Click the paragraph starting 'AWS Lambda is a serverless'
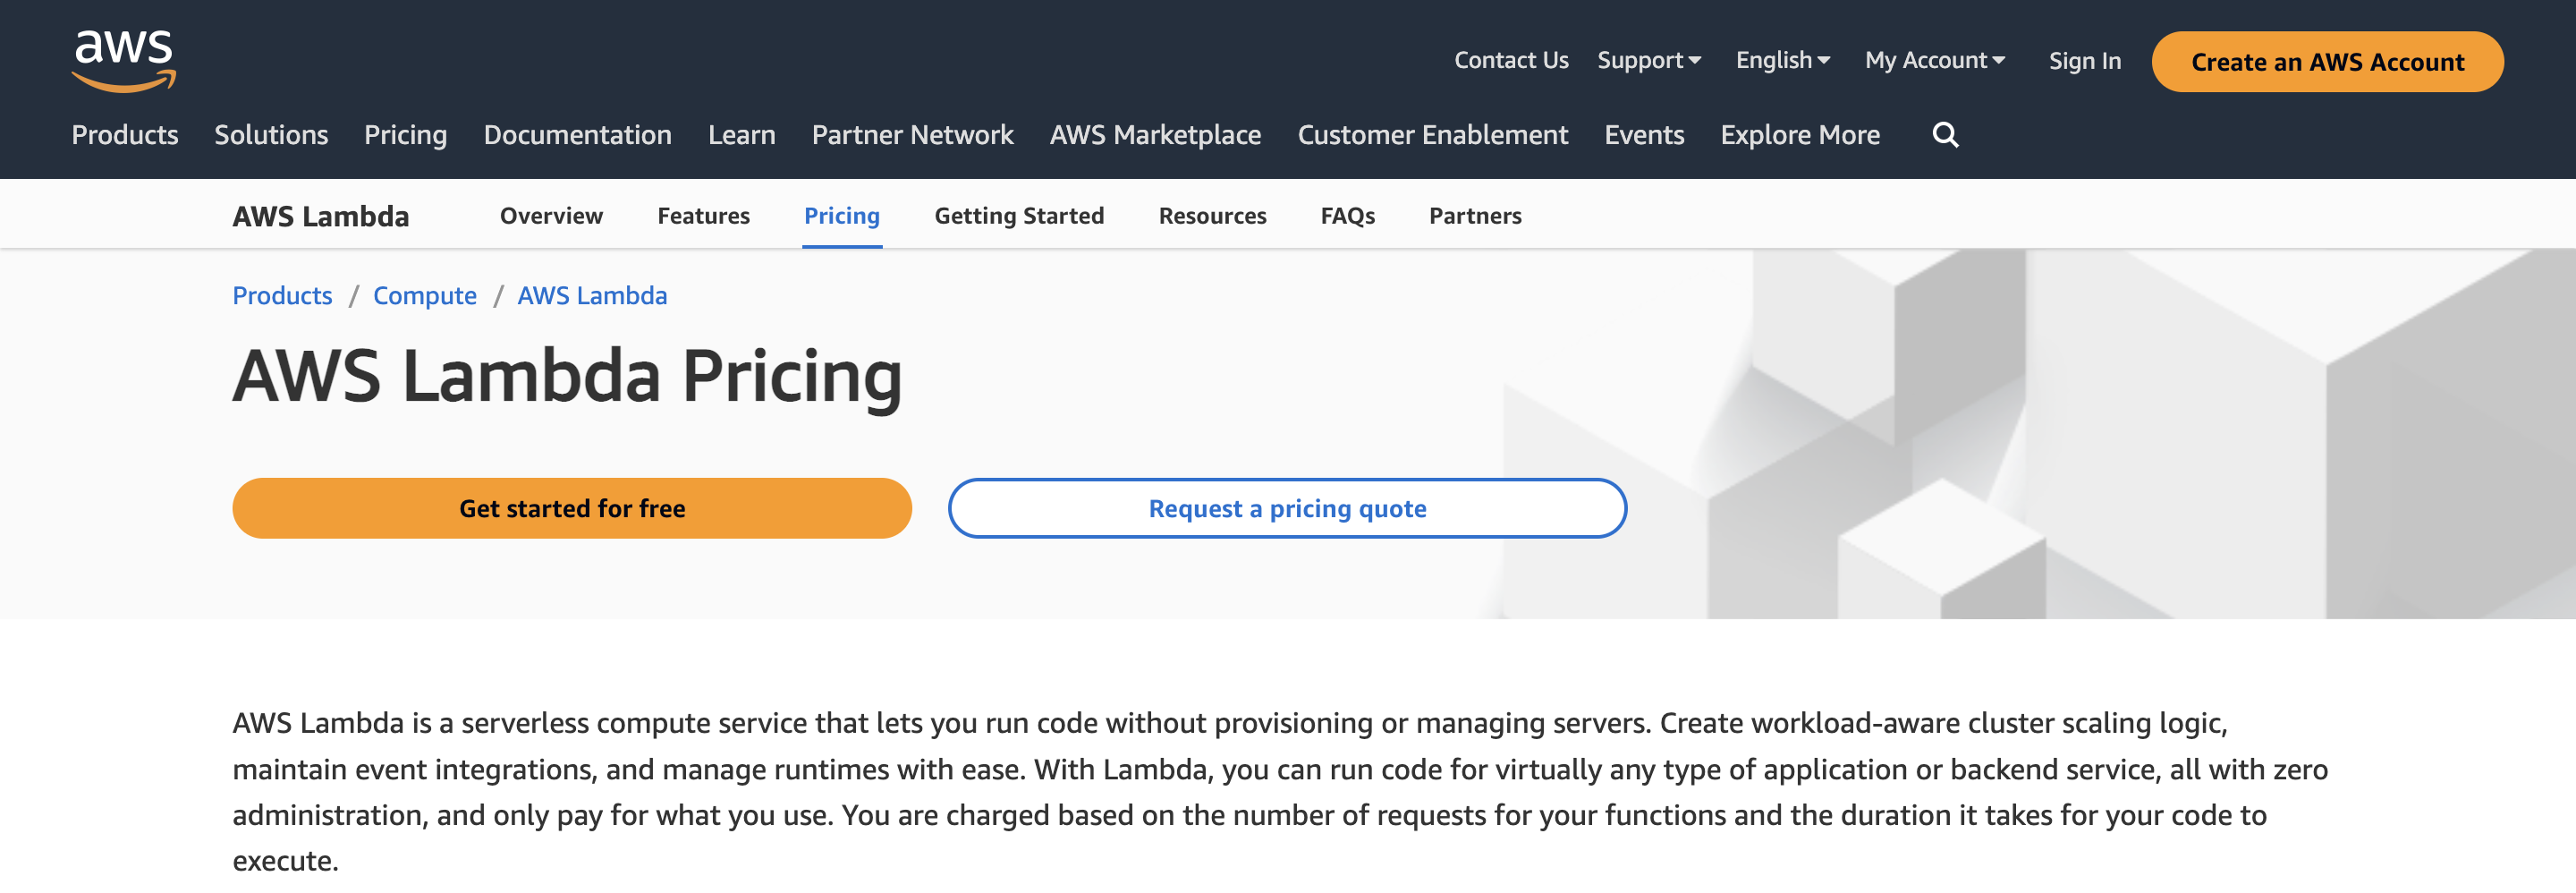This screenshot has width=2576, height=893. tap(1280, 792)
